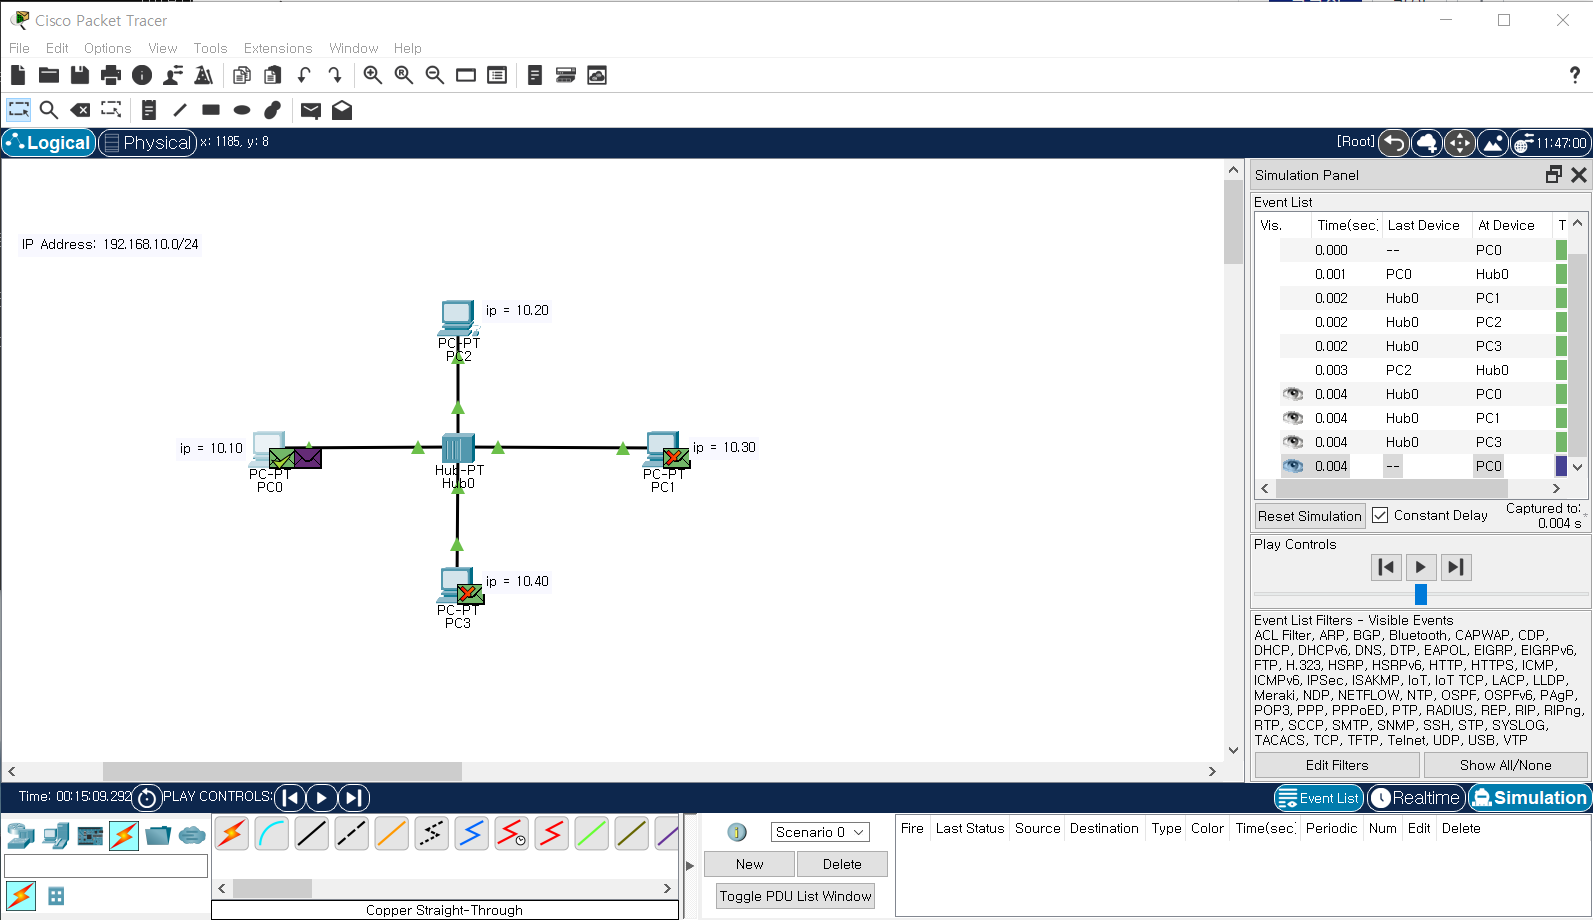Pick the Inspect magnifier tool
This screenshot has height=920, width=1593.
49,110
